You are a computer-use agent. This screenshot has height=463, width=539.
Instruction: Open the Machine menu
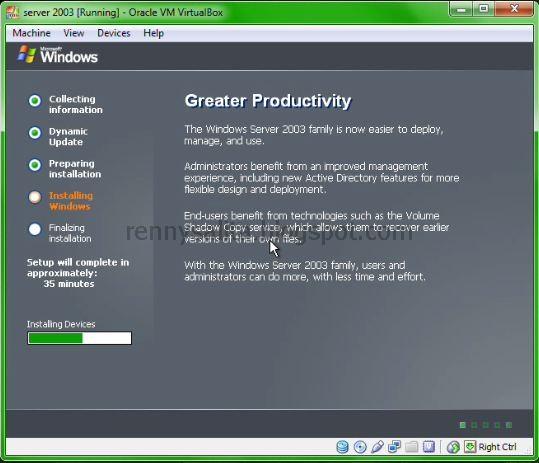[x=31, y=33]
